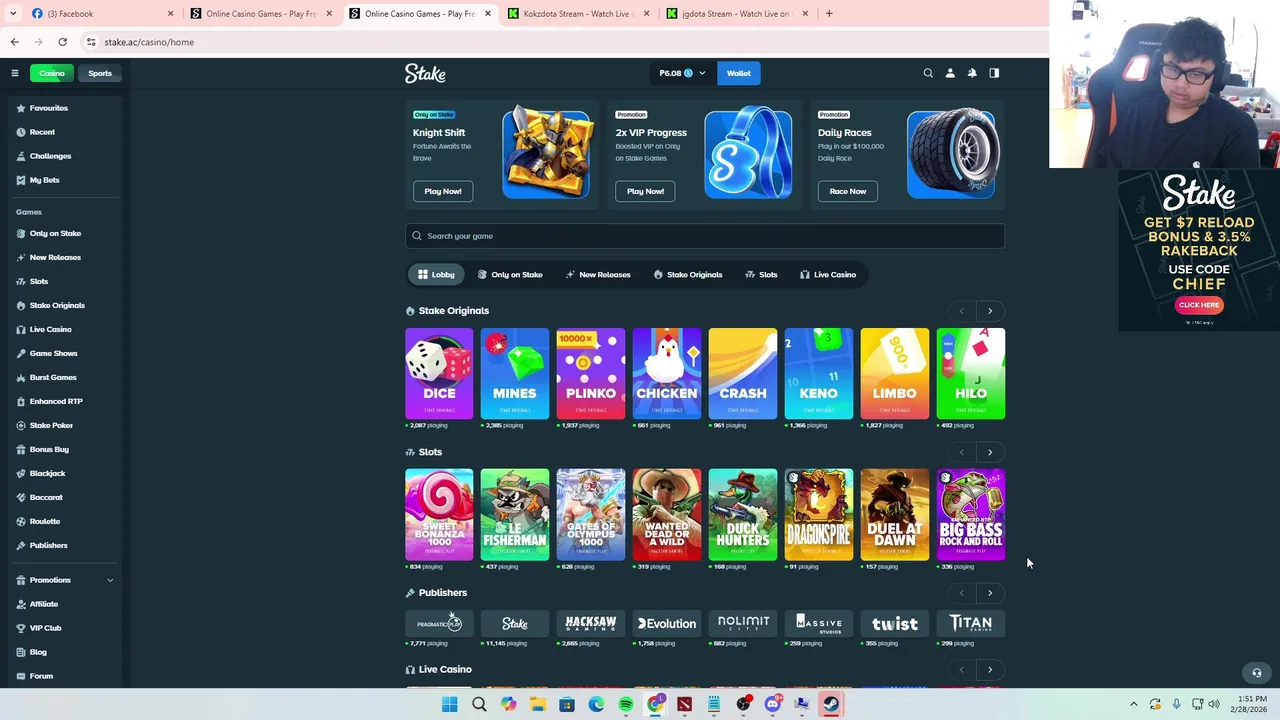
Task: Open the Wallet
Action: (x=739, y=73)
